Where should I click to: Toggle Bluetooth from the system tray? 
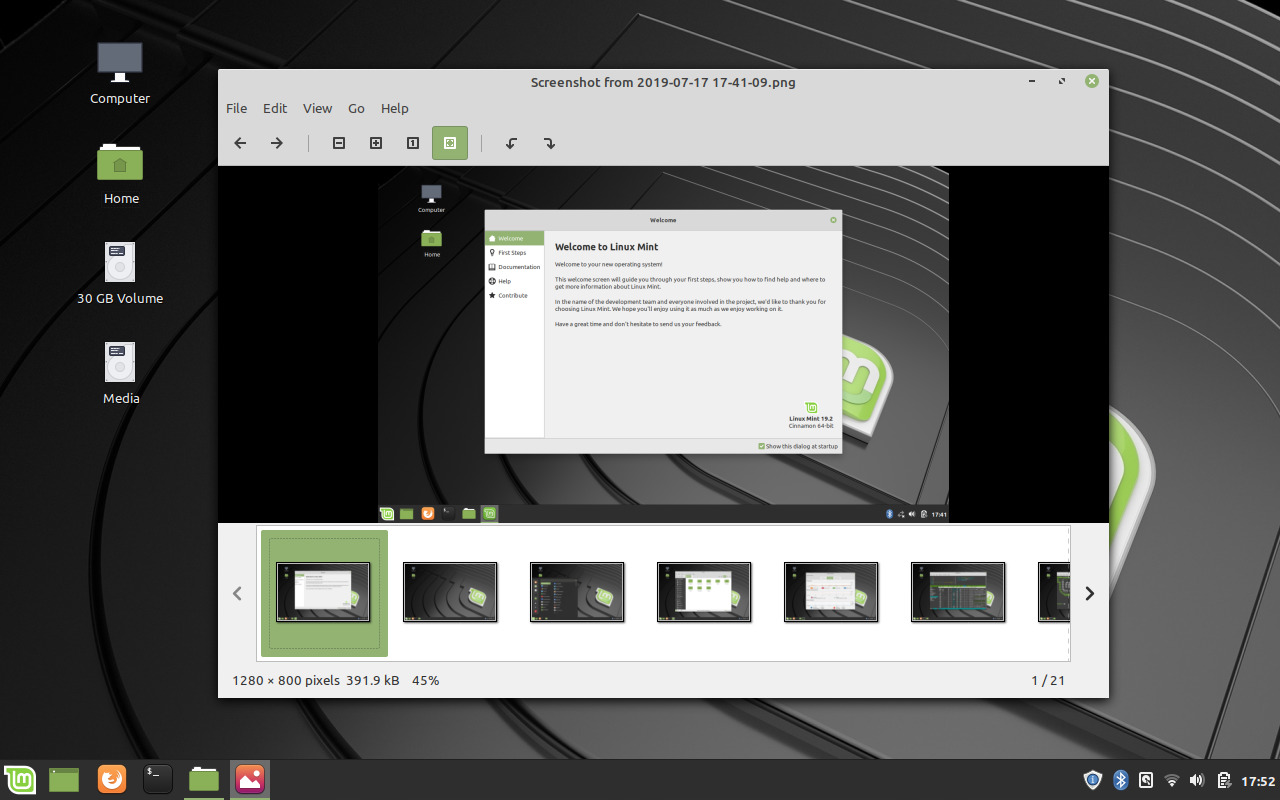[x=1120, y=779]
